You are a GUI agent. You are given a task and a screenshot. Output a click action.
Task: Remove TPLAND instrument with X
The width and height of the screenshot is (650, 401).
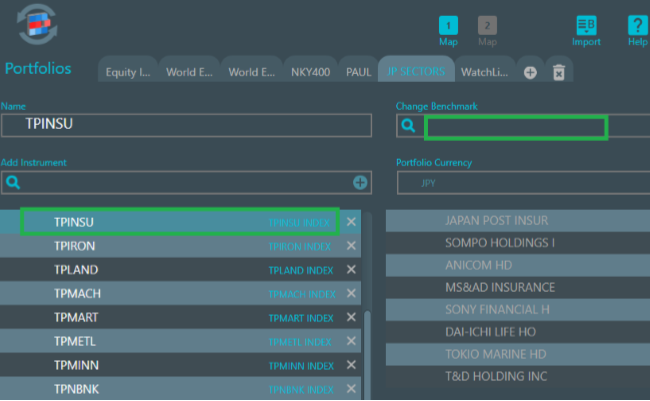(351, 270)
